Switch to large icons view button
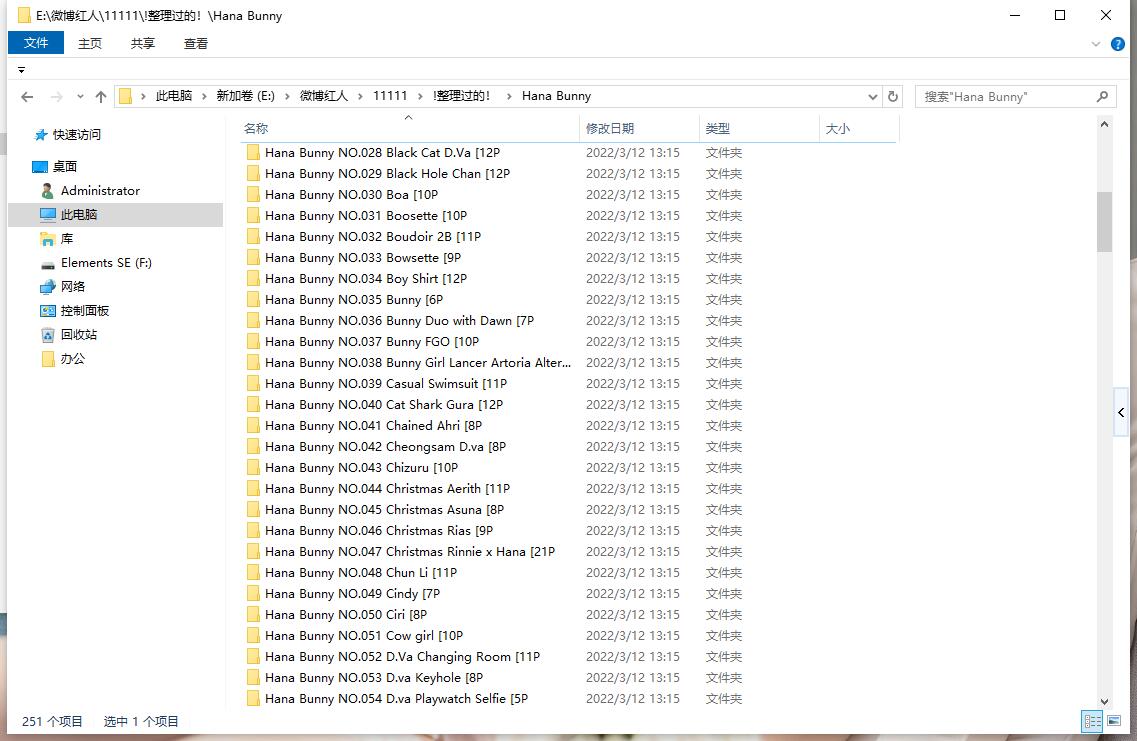The height and width of the screenshot is (741, 1137). tap(1114, 721)
